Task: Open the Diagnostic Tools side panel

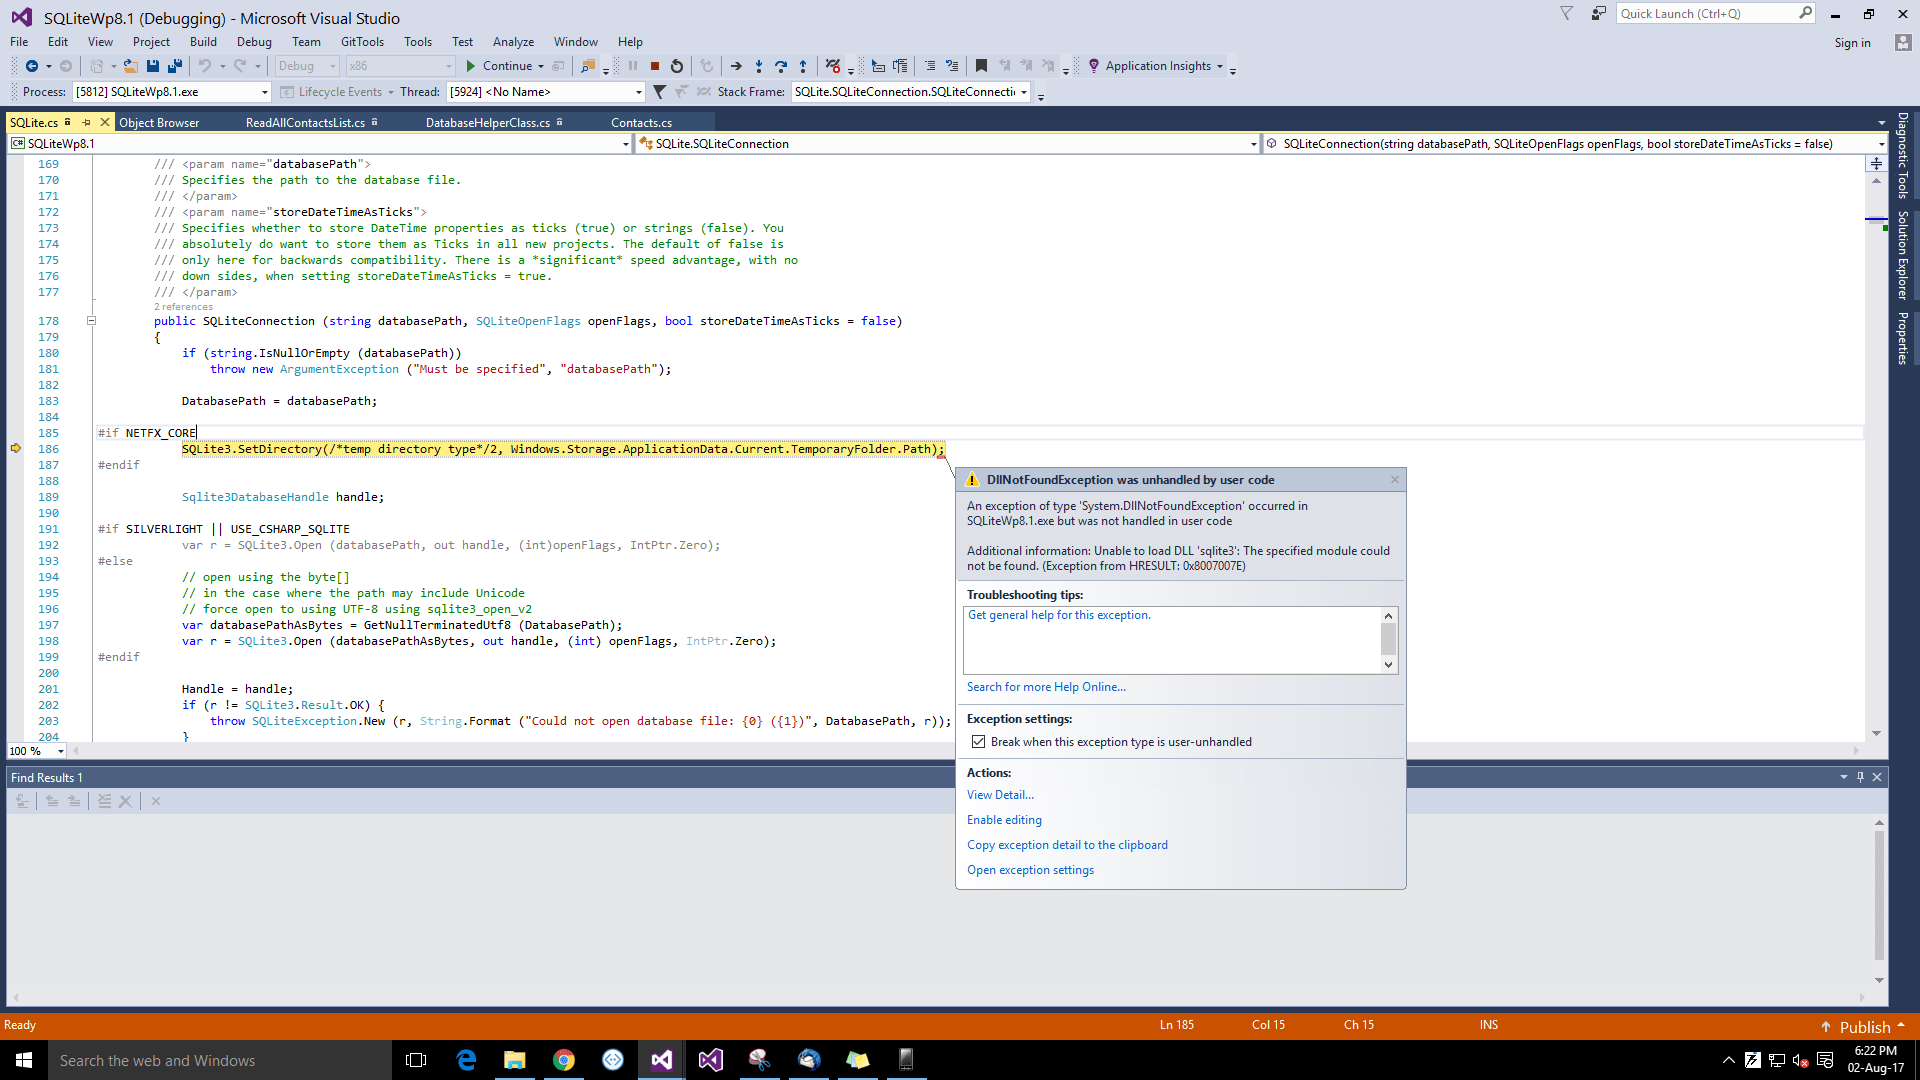Action: pyautogui.click(x=1903, y=155)
